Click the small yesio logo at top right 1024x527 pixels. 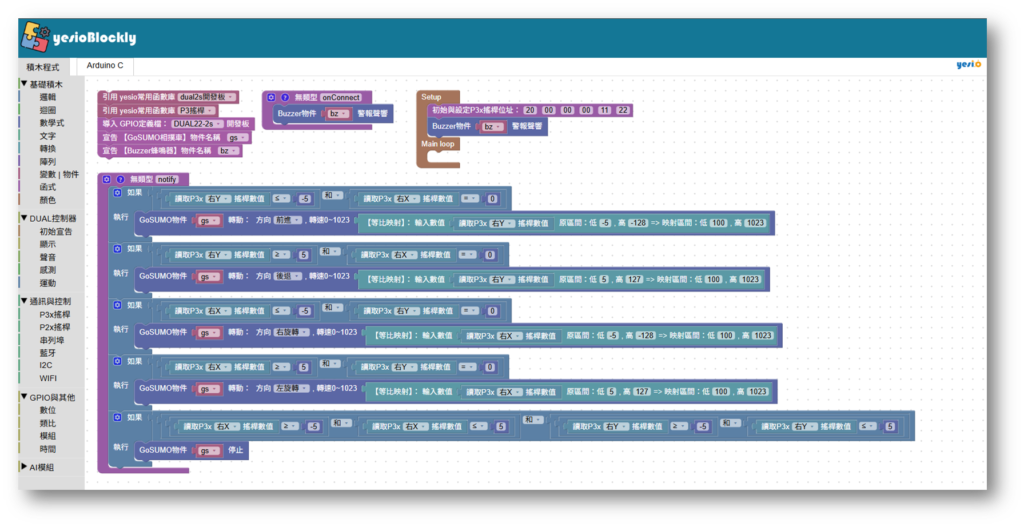pyautogui.click(x=968, y=64)
